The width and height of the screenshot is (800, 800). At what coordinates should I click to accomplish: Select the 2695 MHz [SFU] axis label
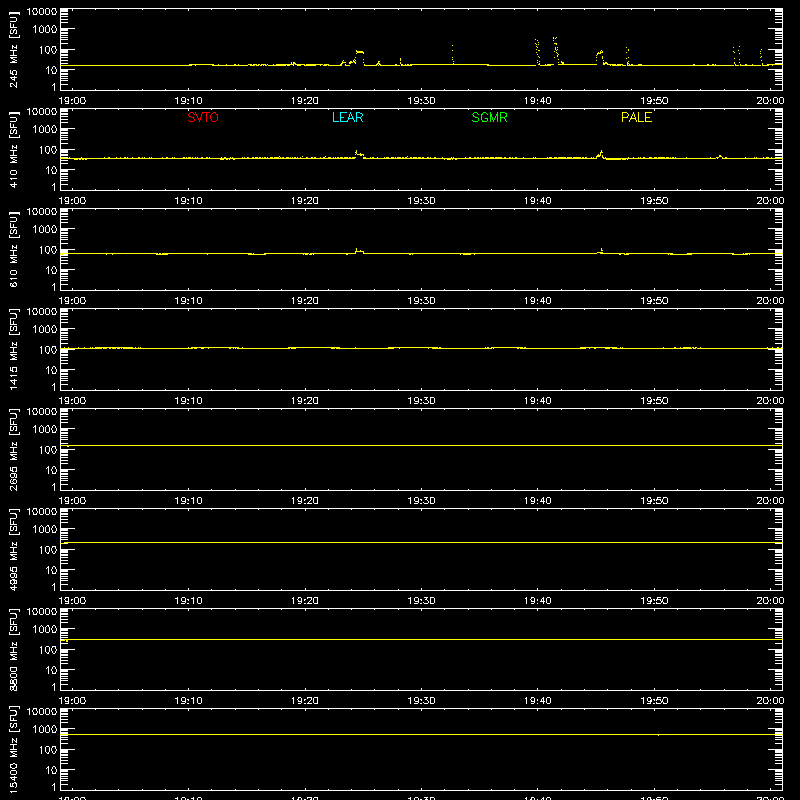13,450
